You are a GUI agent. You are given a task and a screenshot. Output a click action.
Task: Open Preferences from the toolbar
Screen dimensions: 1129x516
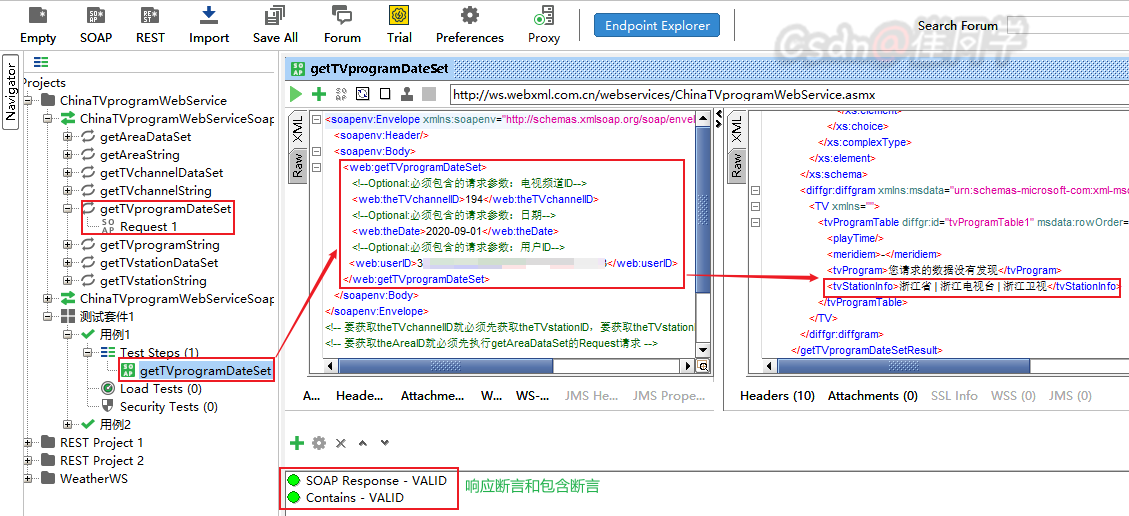click(x=469, y=25)
